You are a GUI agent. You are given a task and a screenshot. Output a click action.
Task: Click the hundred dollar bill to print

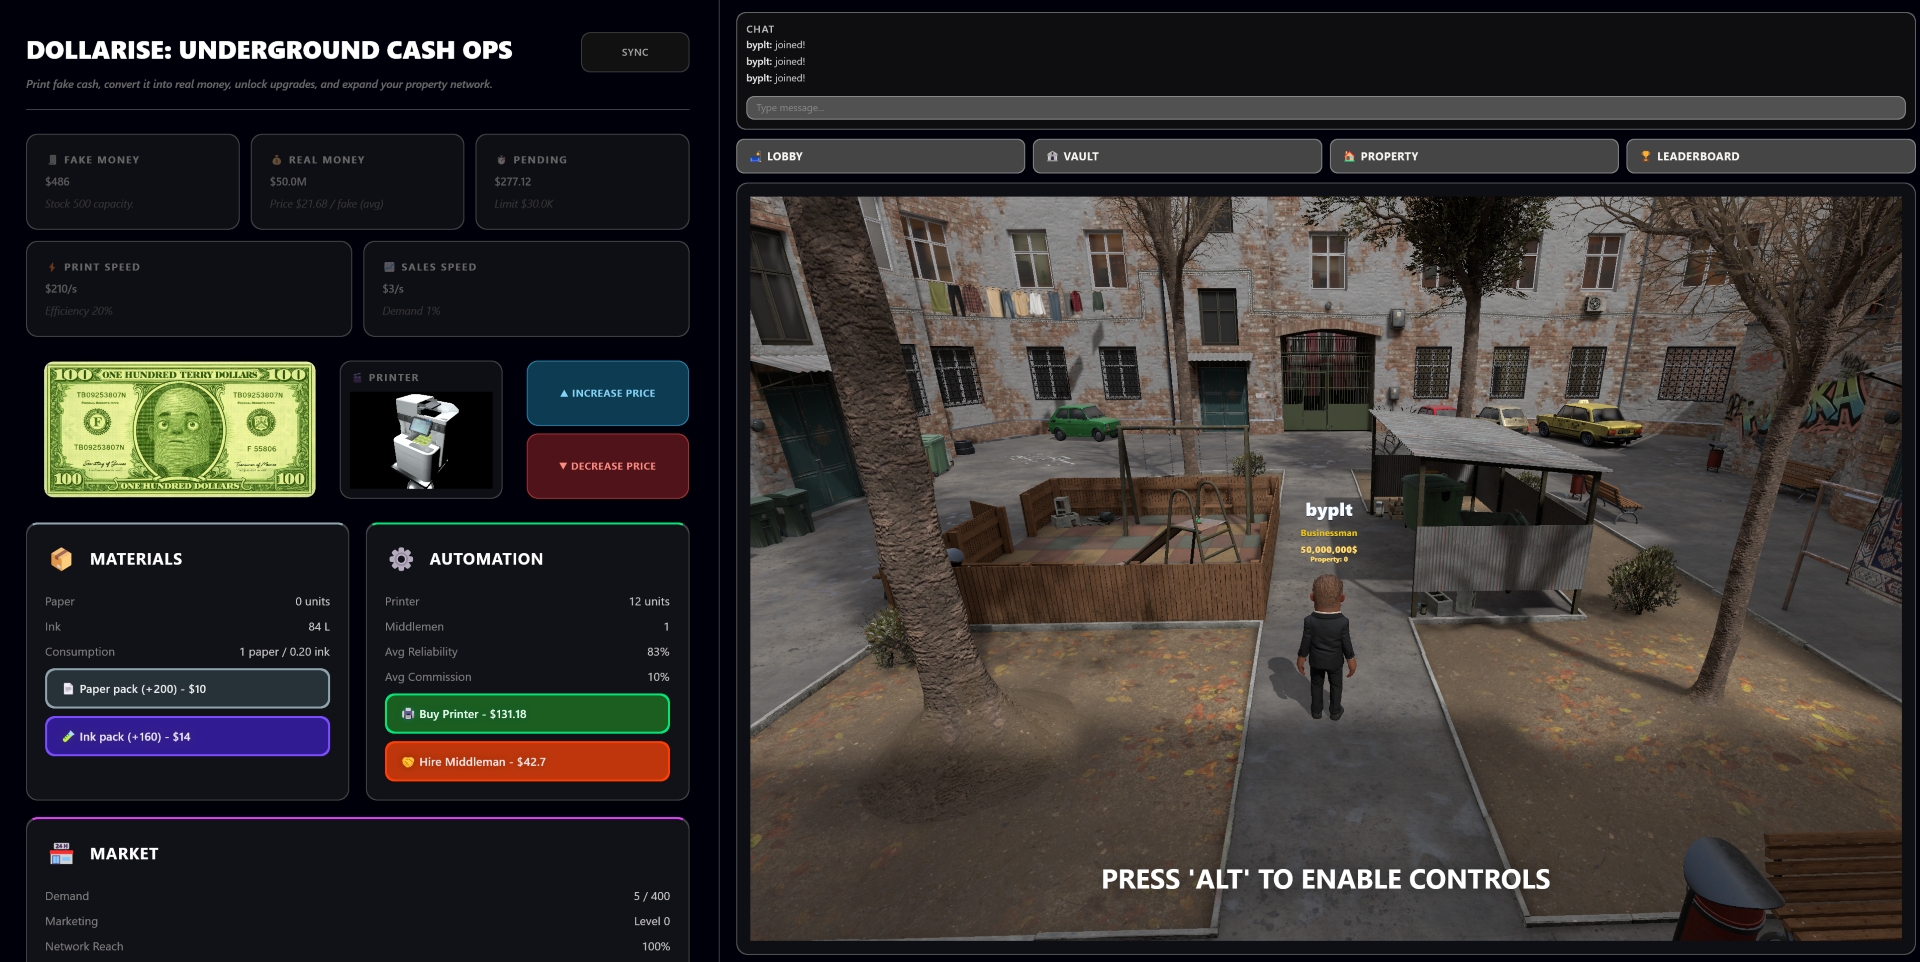(180, 430)
